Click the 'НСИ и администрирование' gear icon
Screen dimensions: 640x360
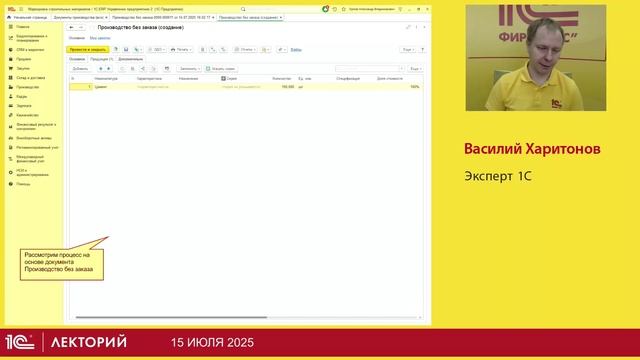tap(11, 173)
